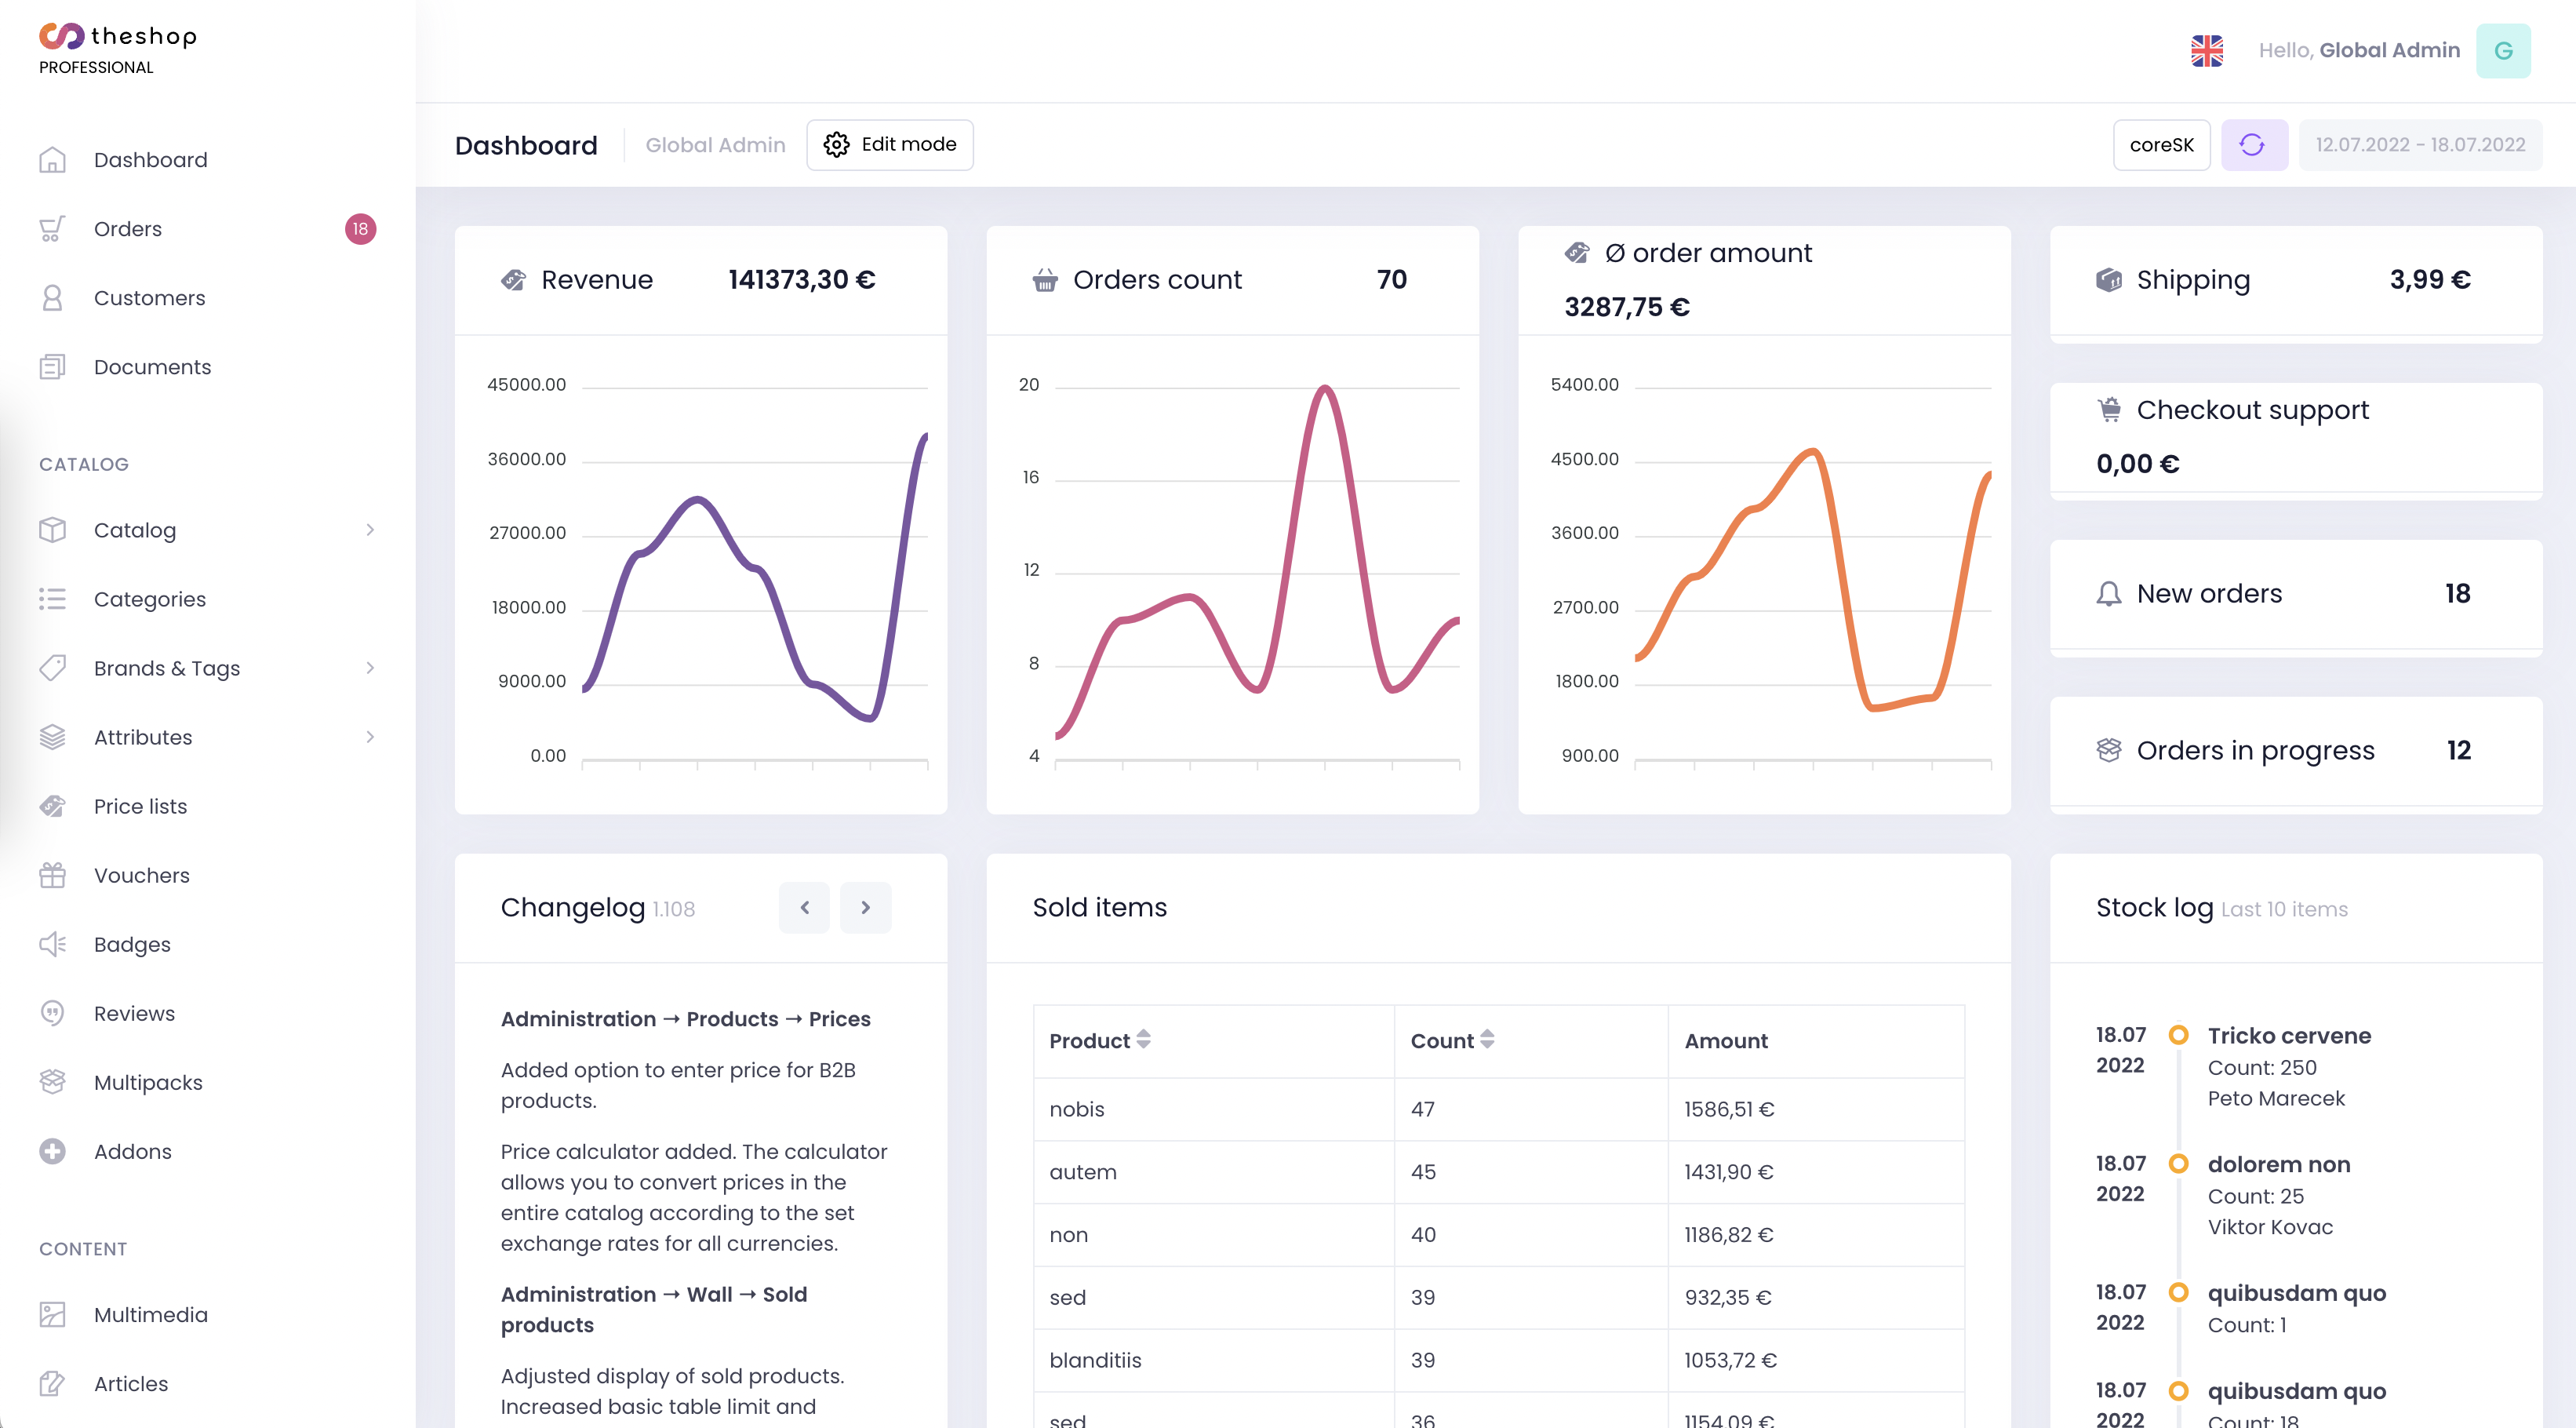Viewport: 2576px width, 1428px height.
Task: Open the coreSK shop selector
Action: pos(2161,145)
